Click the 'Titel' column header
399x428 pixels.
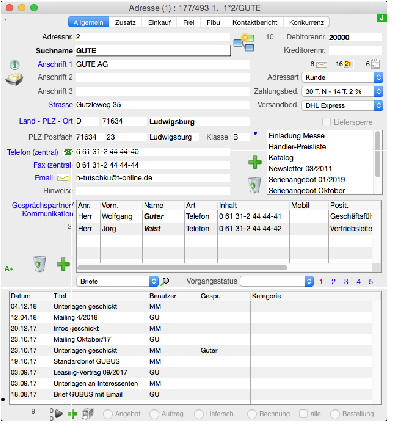(x=60, y=296)
